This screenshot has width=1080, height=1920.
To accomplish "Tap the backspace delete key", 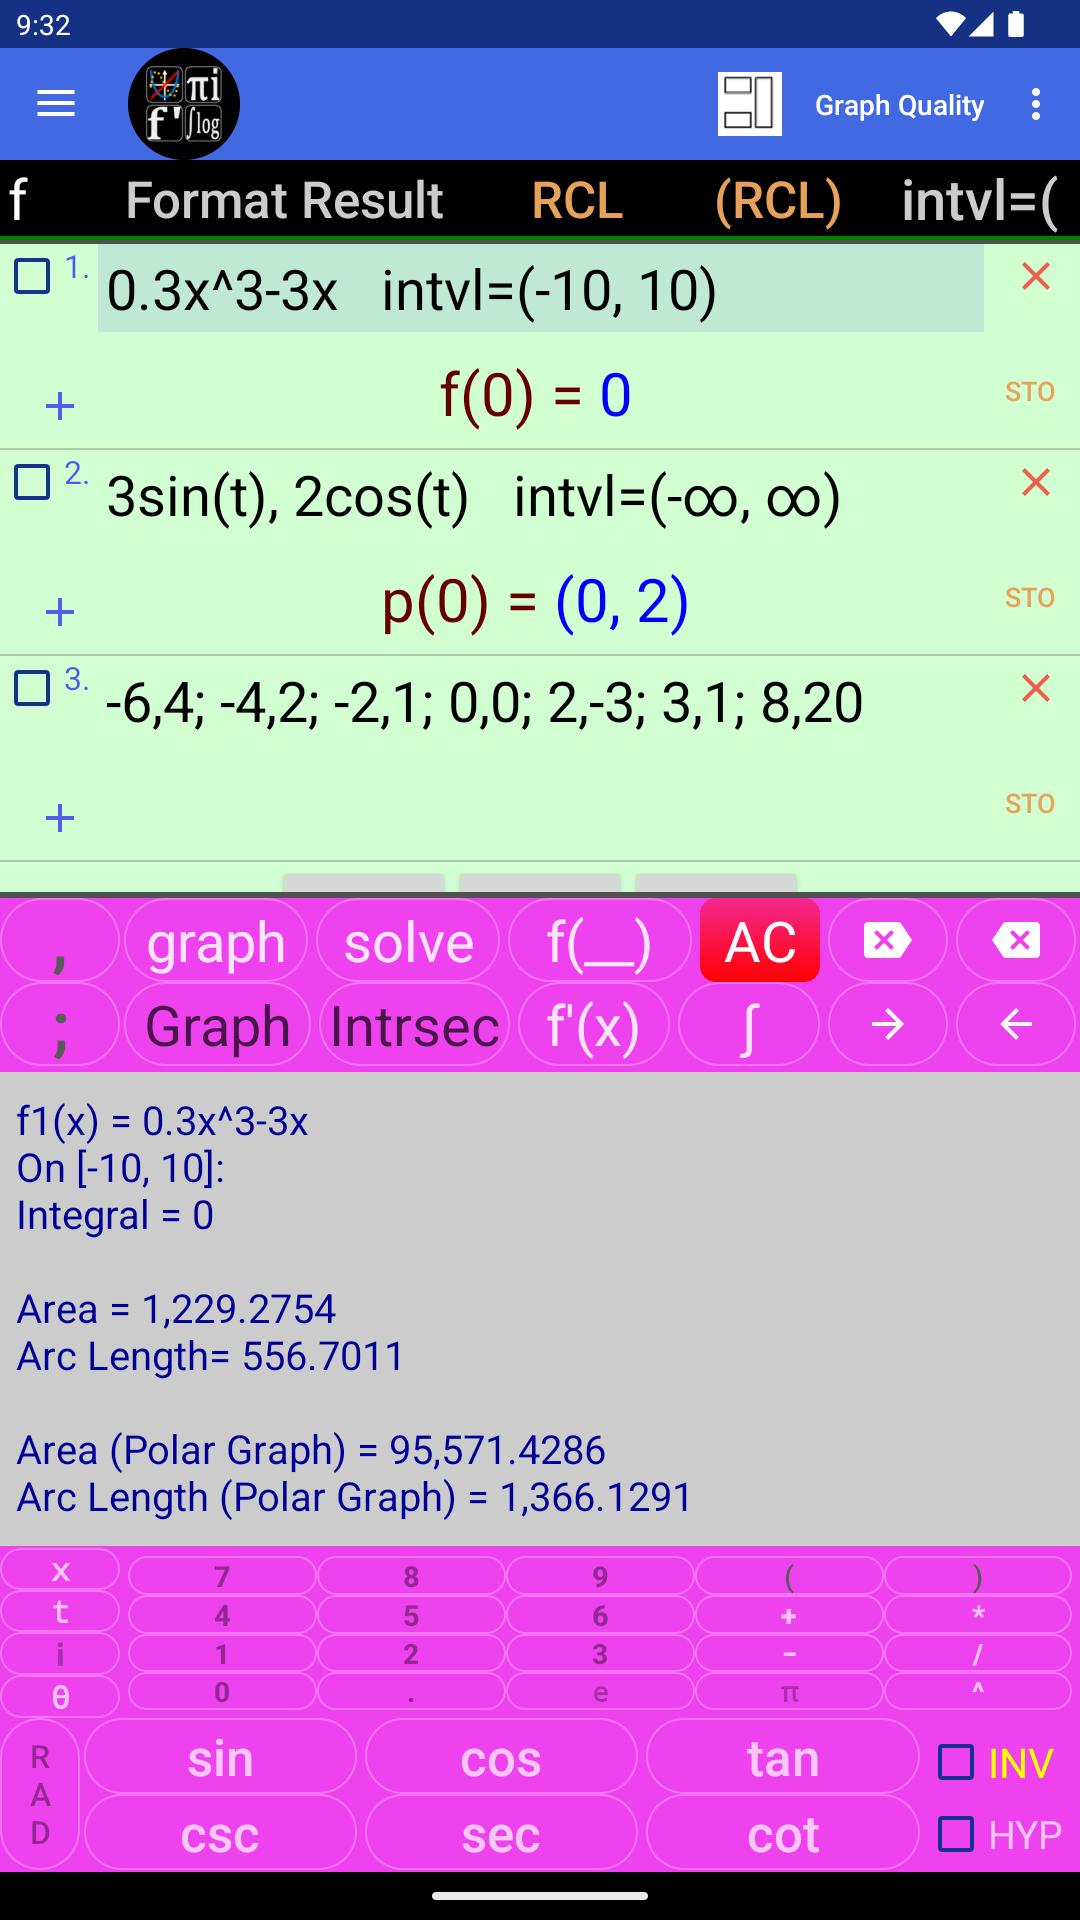I will pyautogui.click(x=1016, y=940).
